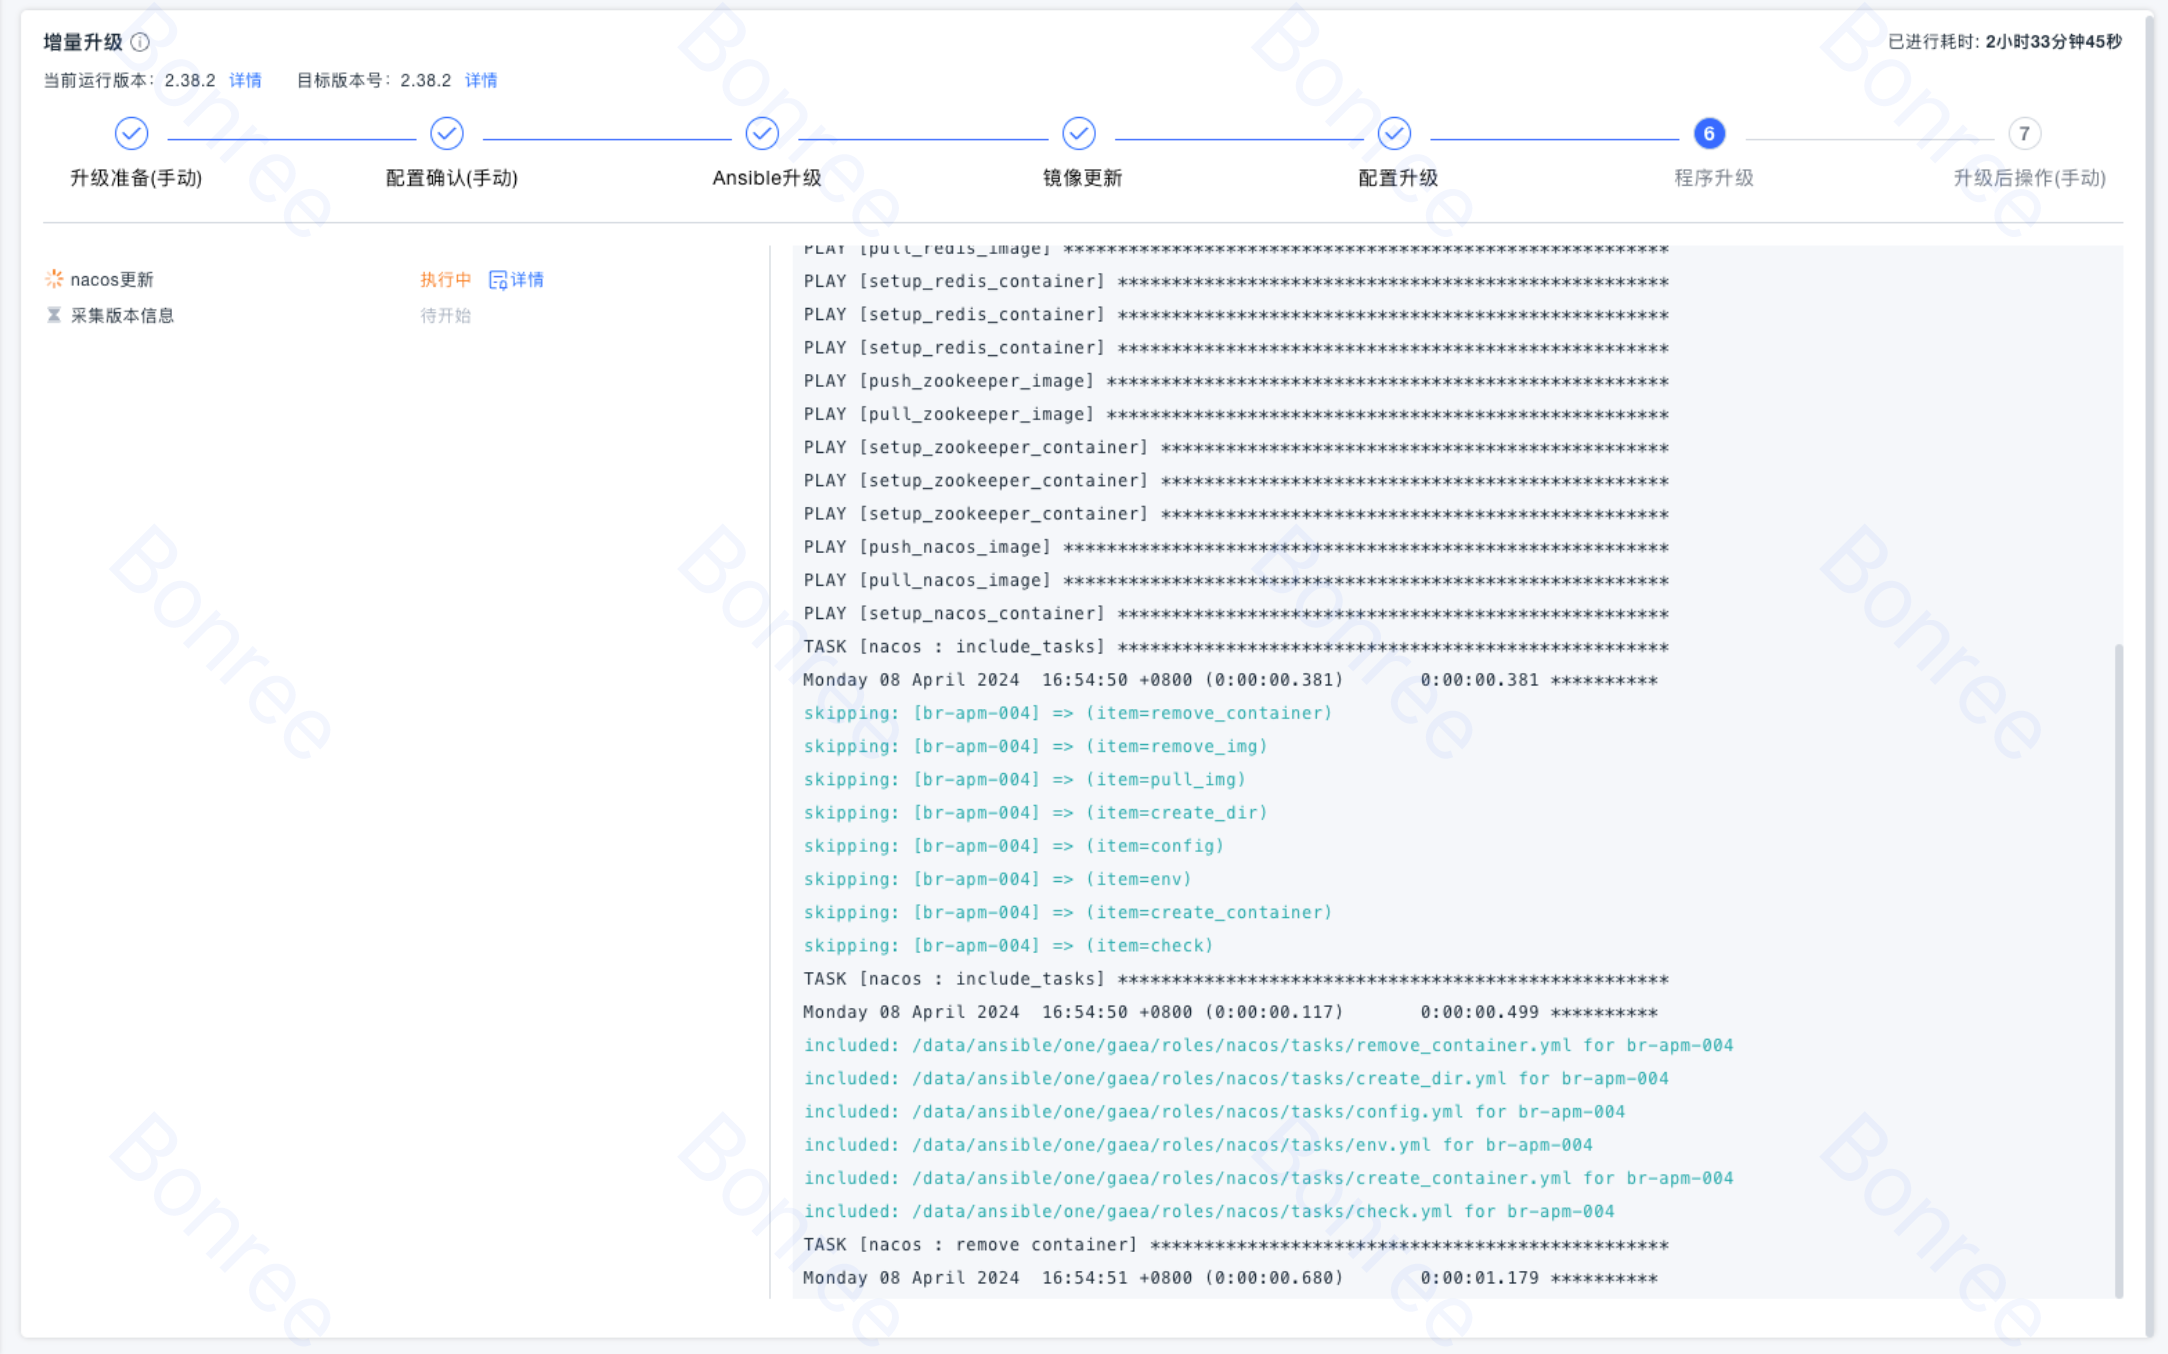Click the 升级后操作(手动) step label
This screenshot has height=1354, width=2168.
[x=2029, y=178]
